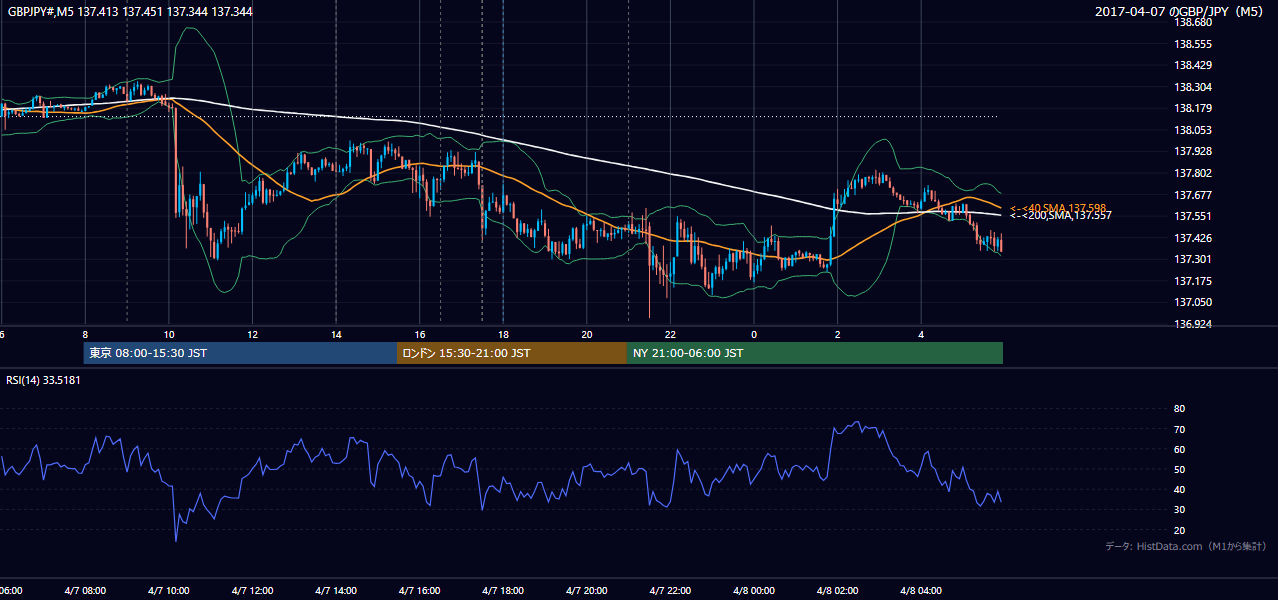Click RSI scale level 40
Viewport: 1278px width, 600px height.
1179,489
